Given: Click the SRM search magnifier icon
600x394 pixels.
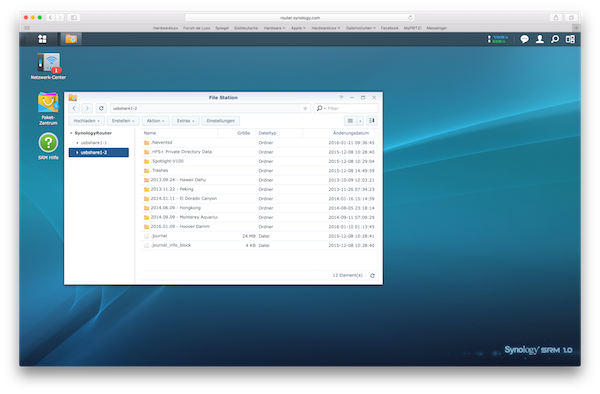Looking at the screenshot, I should tap(555, 39).
